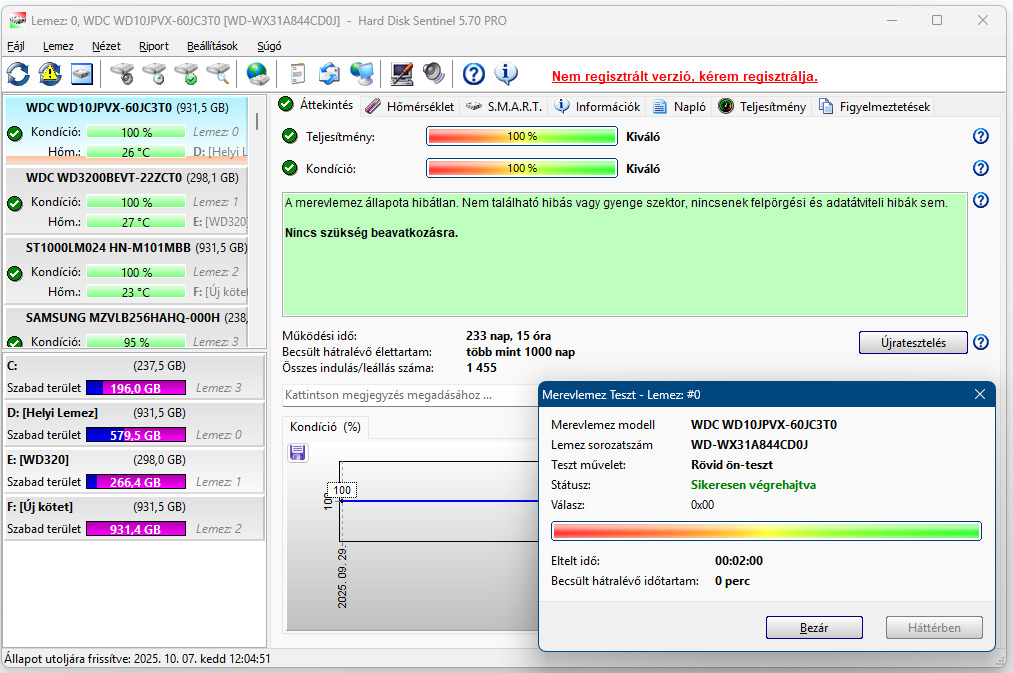Open the Riport menu
The image size is (1013, 673).
154,47
